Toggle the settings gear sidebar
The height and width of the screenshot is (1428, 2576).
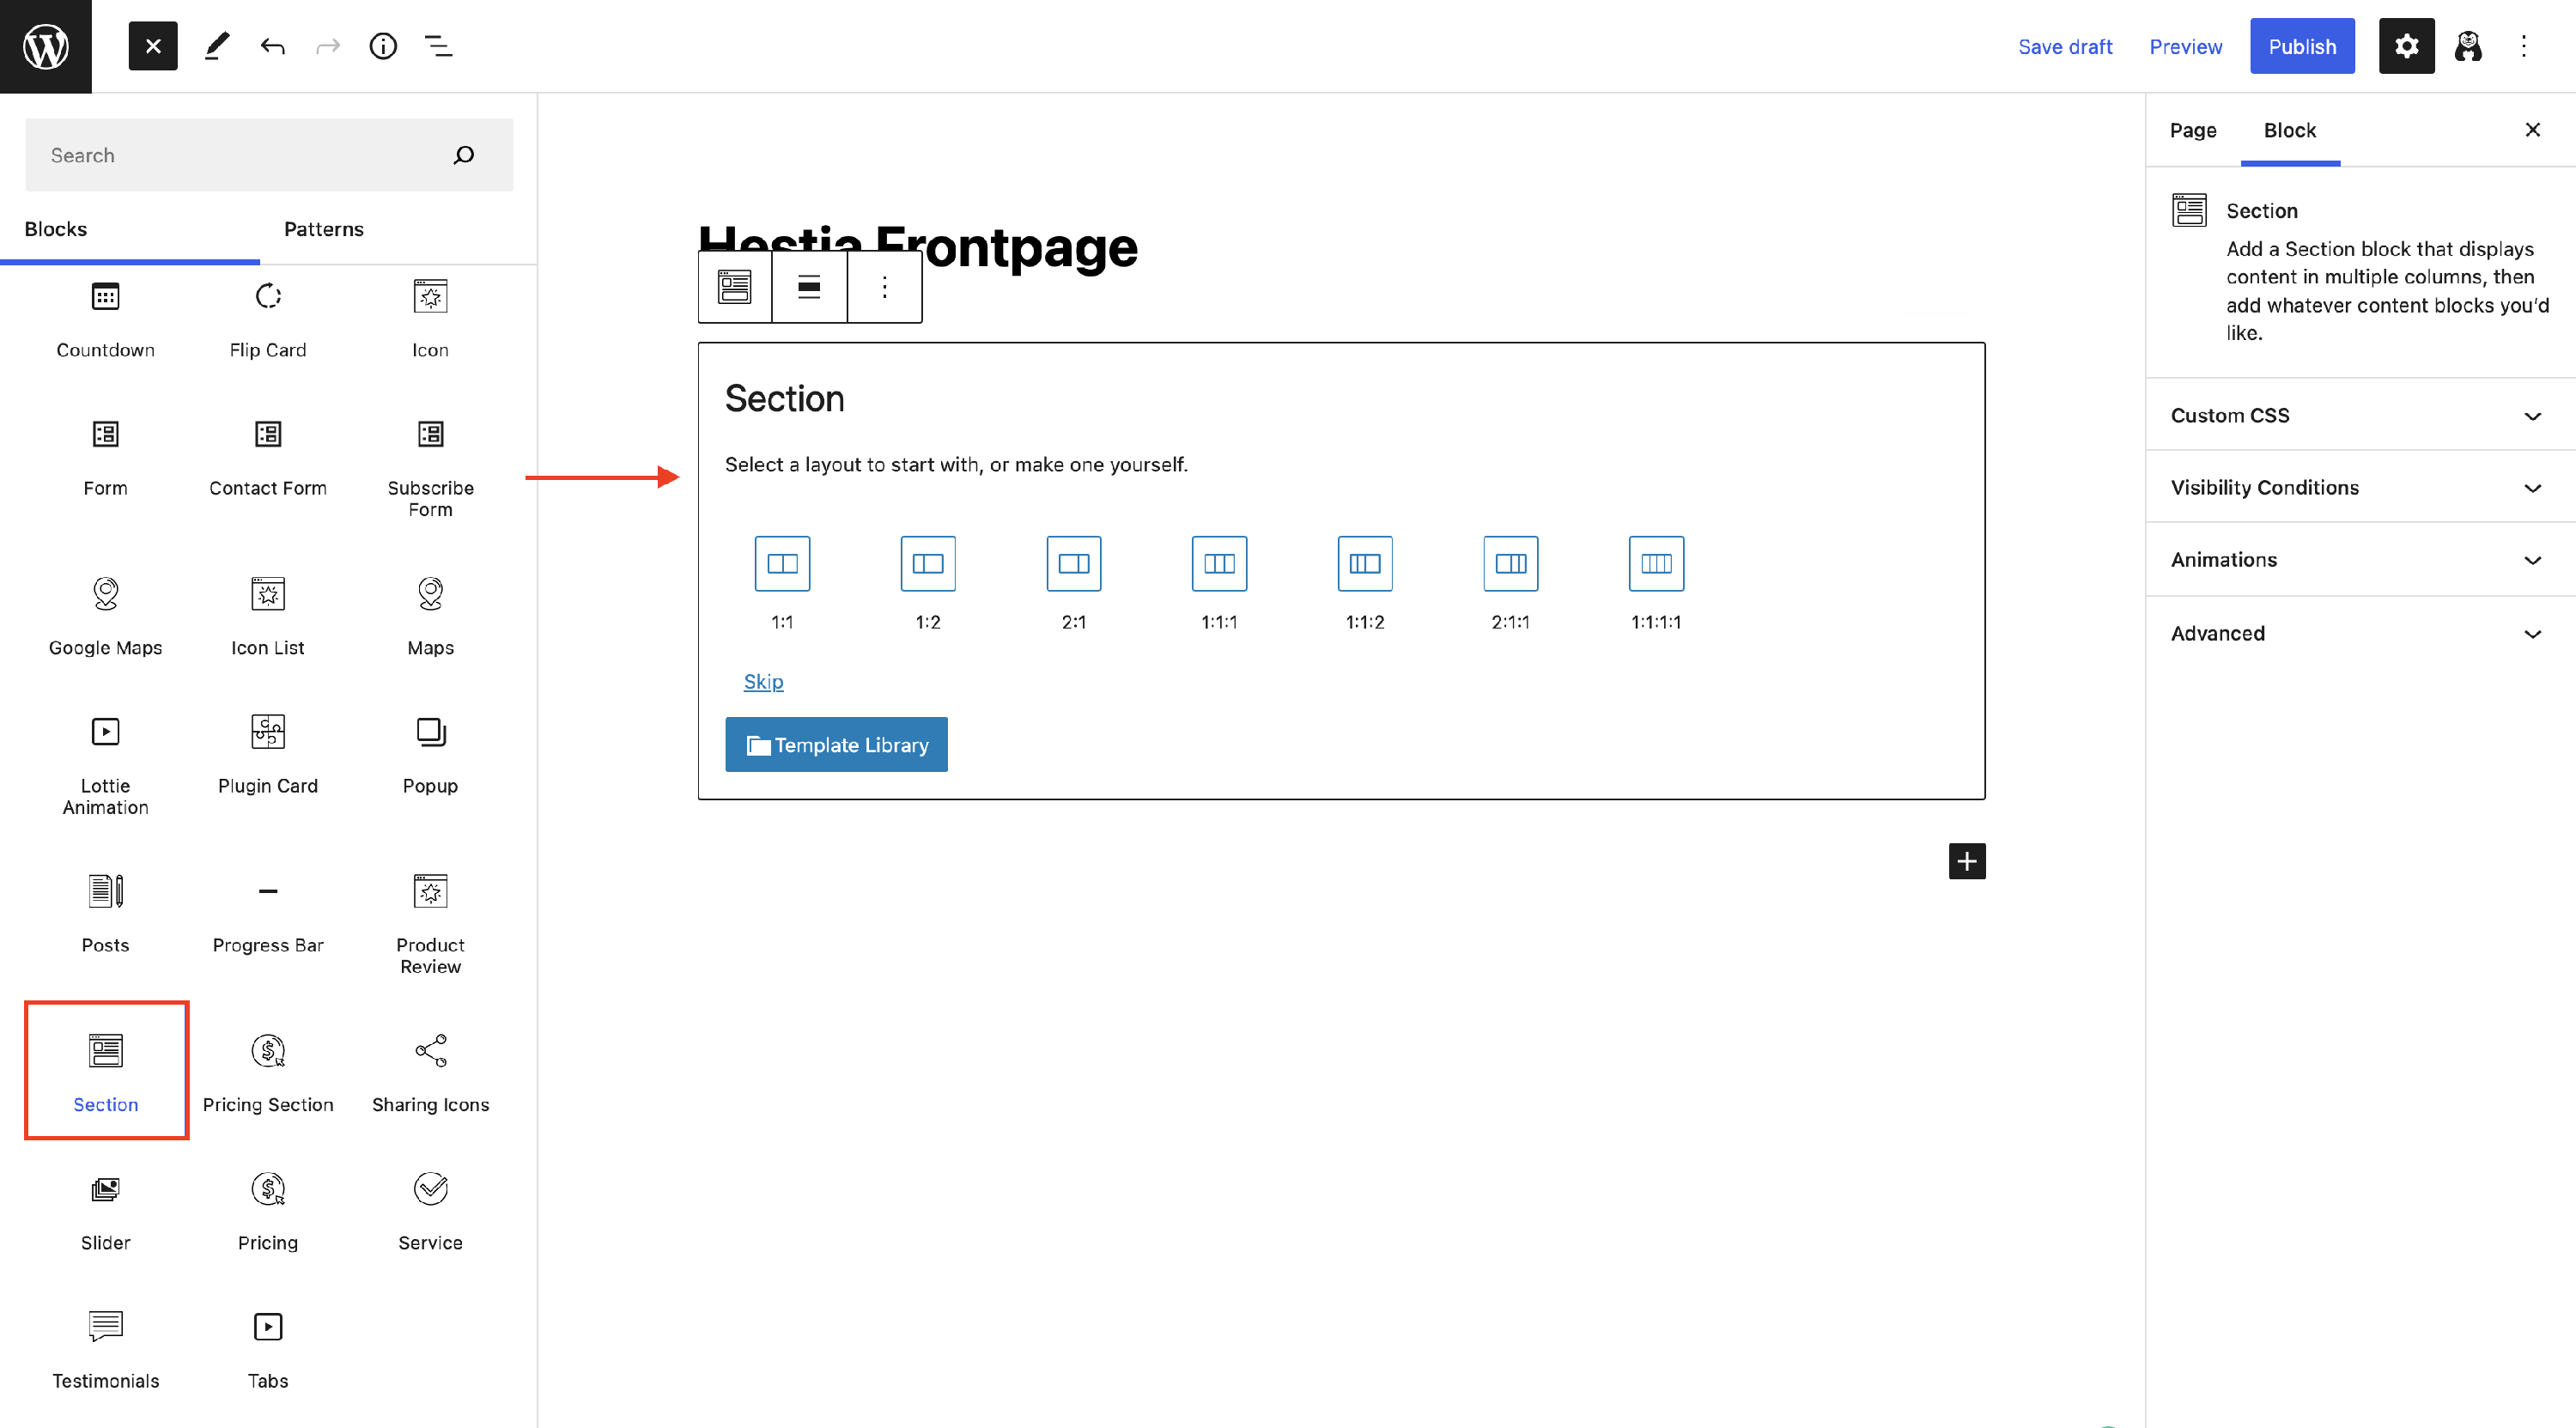[2405, 46]
